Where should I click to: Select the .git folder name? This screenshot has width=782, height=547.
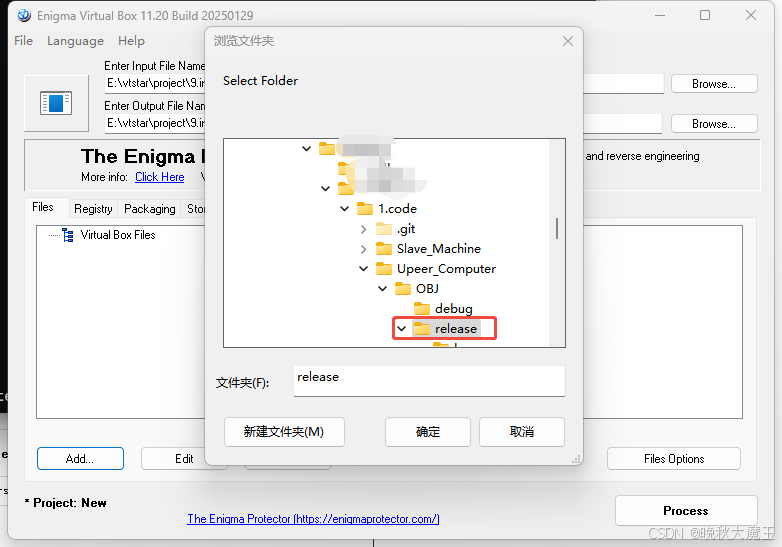(406, 229)
